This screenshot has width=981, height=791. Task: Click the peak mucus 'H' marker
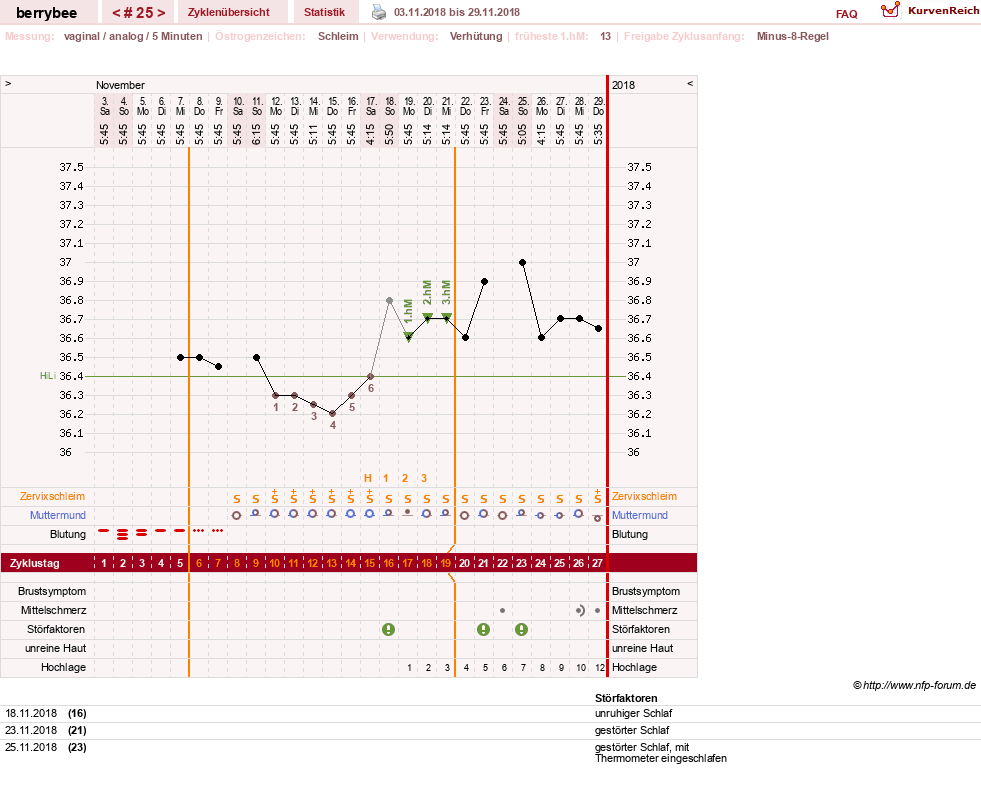point(368,478)
